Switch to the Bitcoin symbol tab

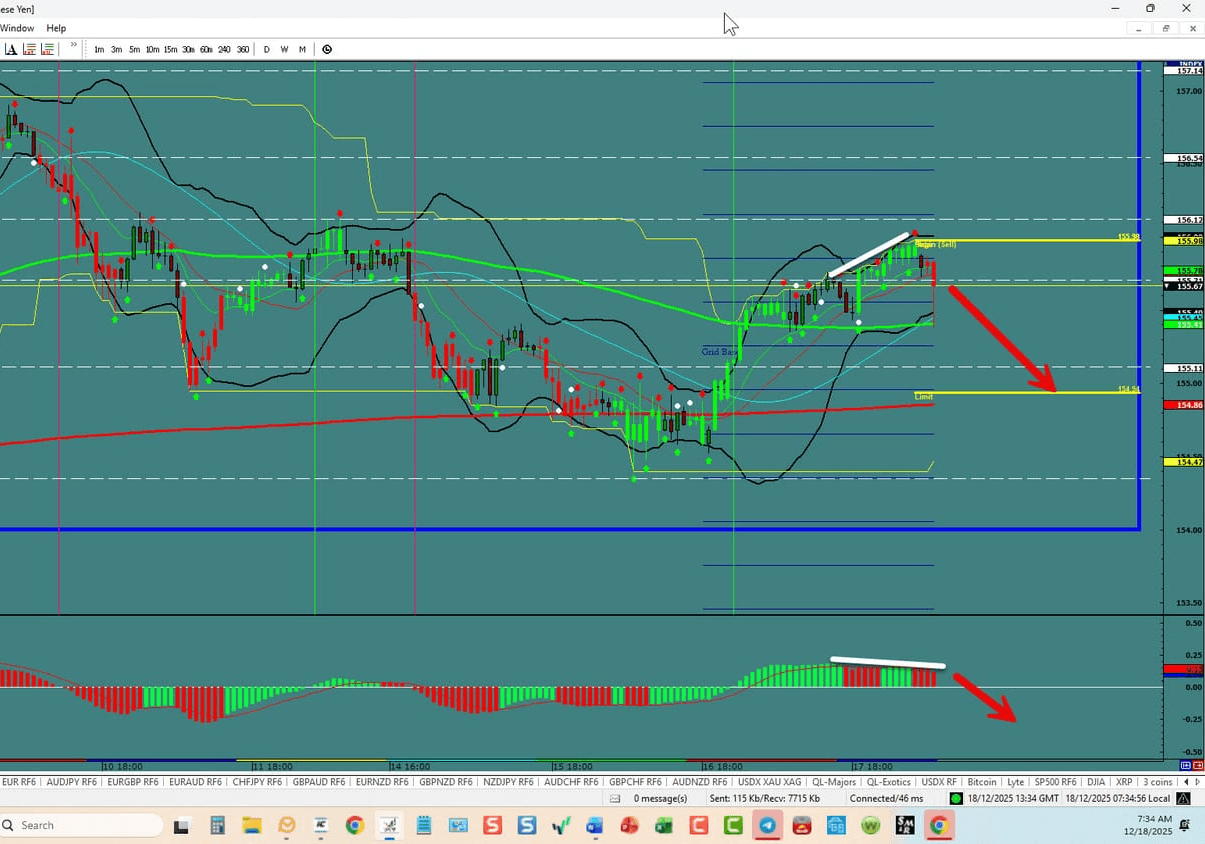[981, 781]
